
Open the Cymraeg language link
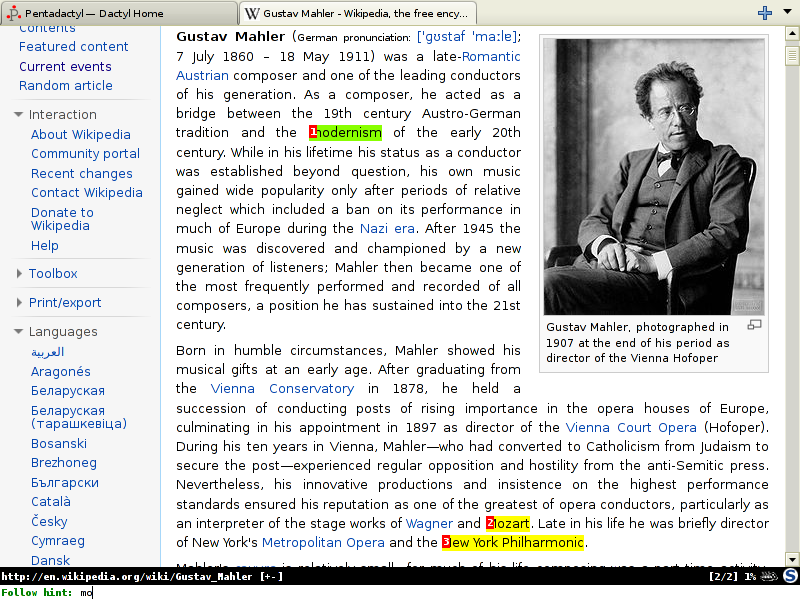pos(58,541)
